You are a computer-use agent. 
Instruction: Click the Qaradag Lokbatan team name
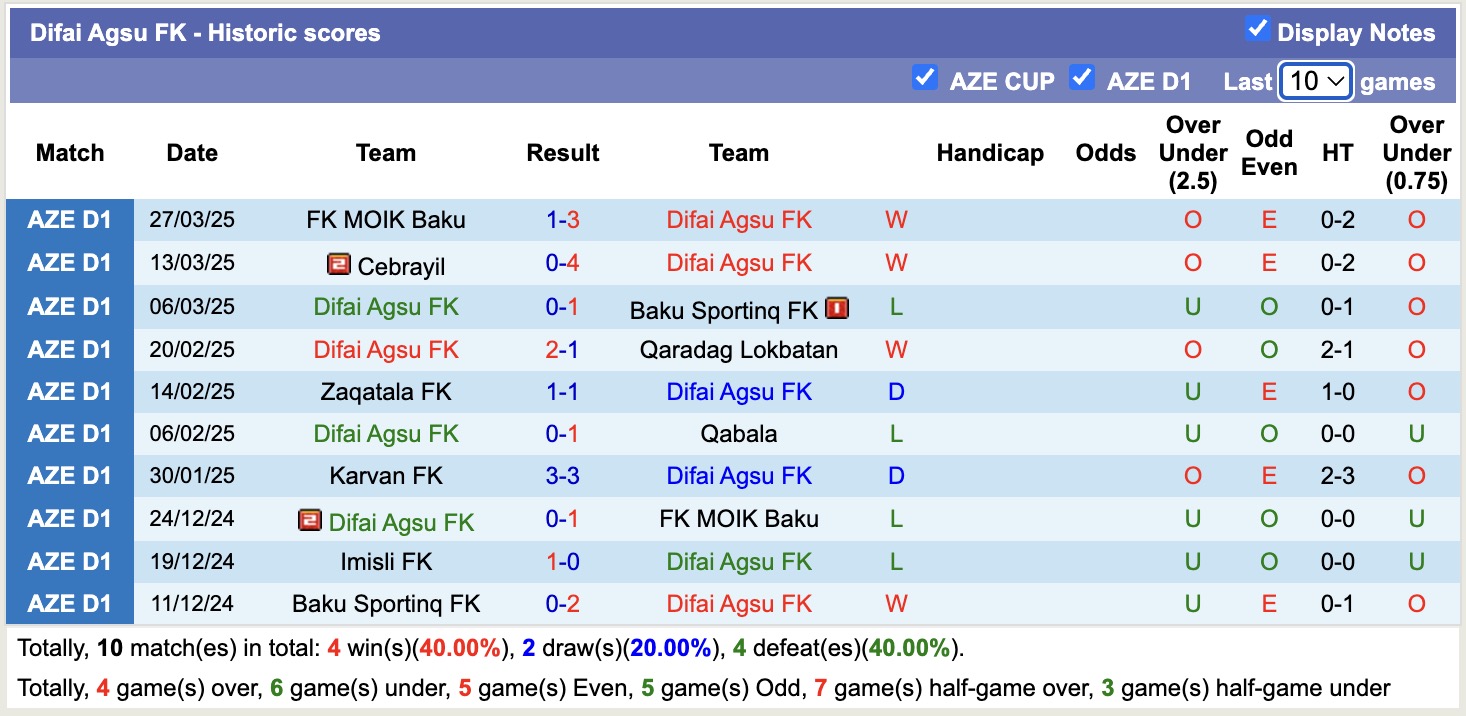[x=738, y=349]
